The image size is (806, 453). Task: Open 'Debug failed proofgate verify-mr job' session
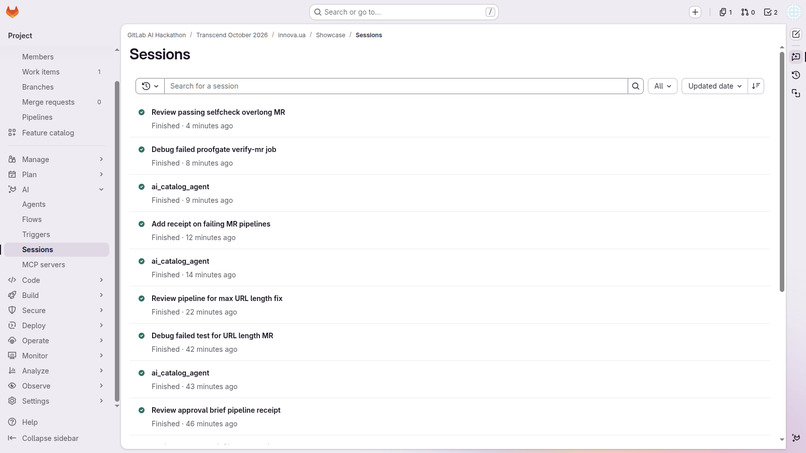[213, 149]
